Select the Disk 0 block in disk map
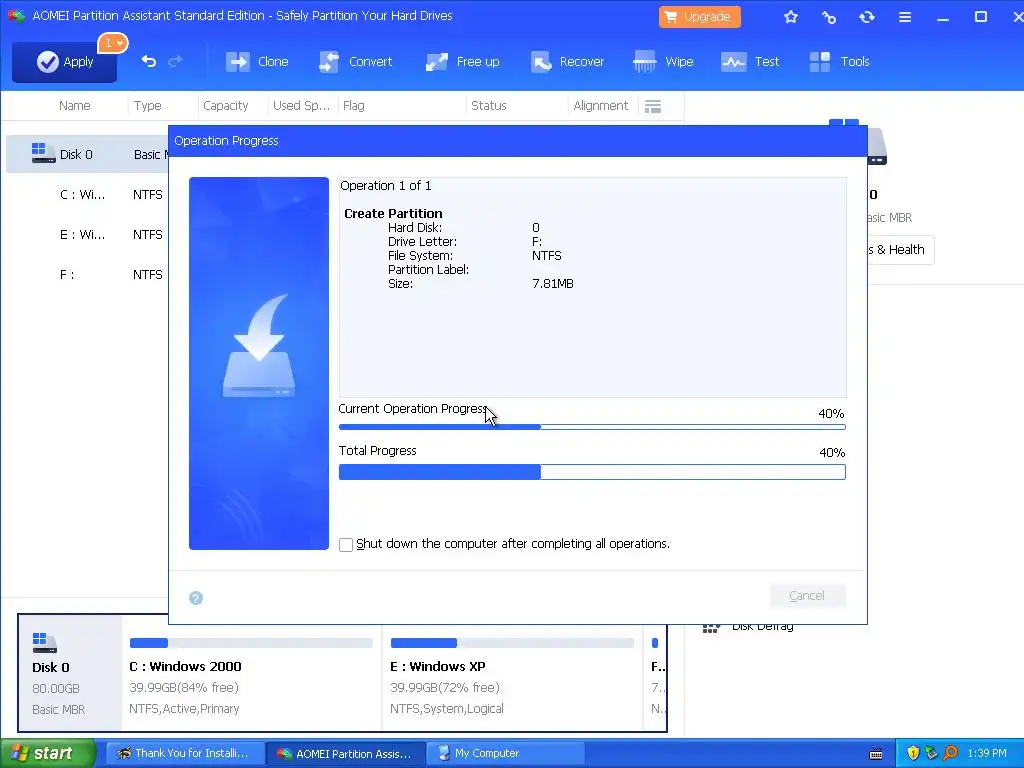This screenshot has height=768, width=1024. [x=70, y=674]
